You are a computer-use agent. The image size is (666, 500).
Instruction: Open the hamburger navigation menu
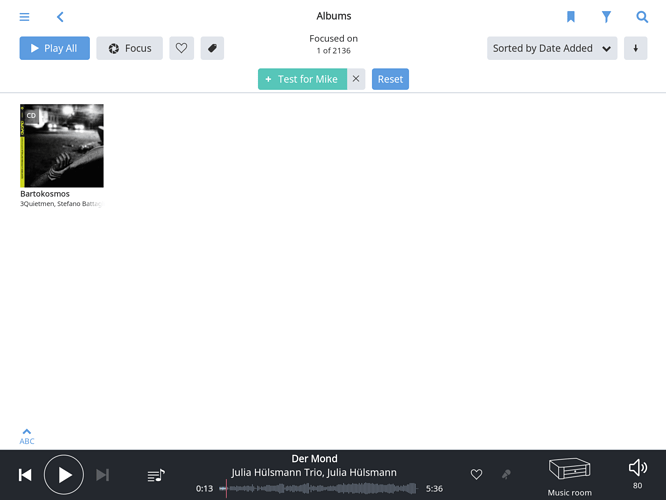(x=24, y=17)
